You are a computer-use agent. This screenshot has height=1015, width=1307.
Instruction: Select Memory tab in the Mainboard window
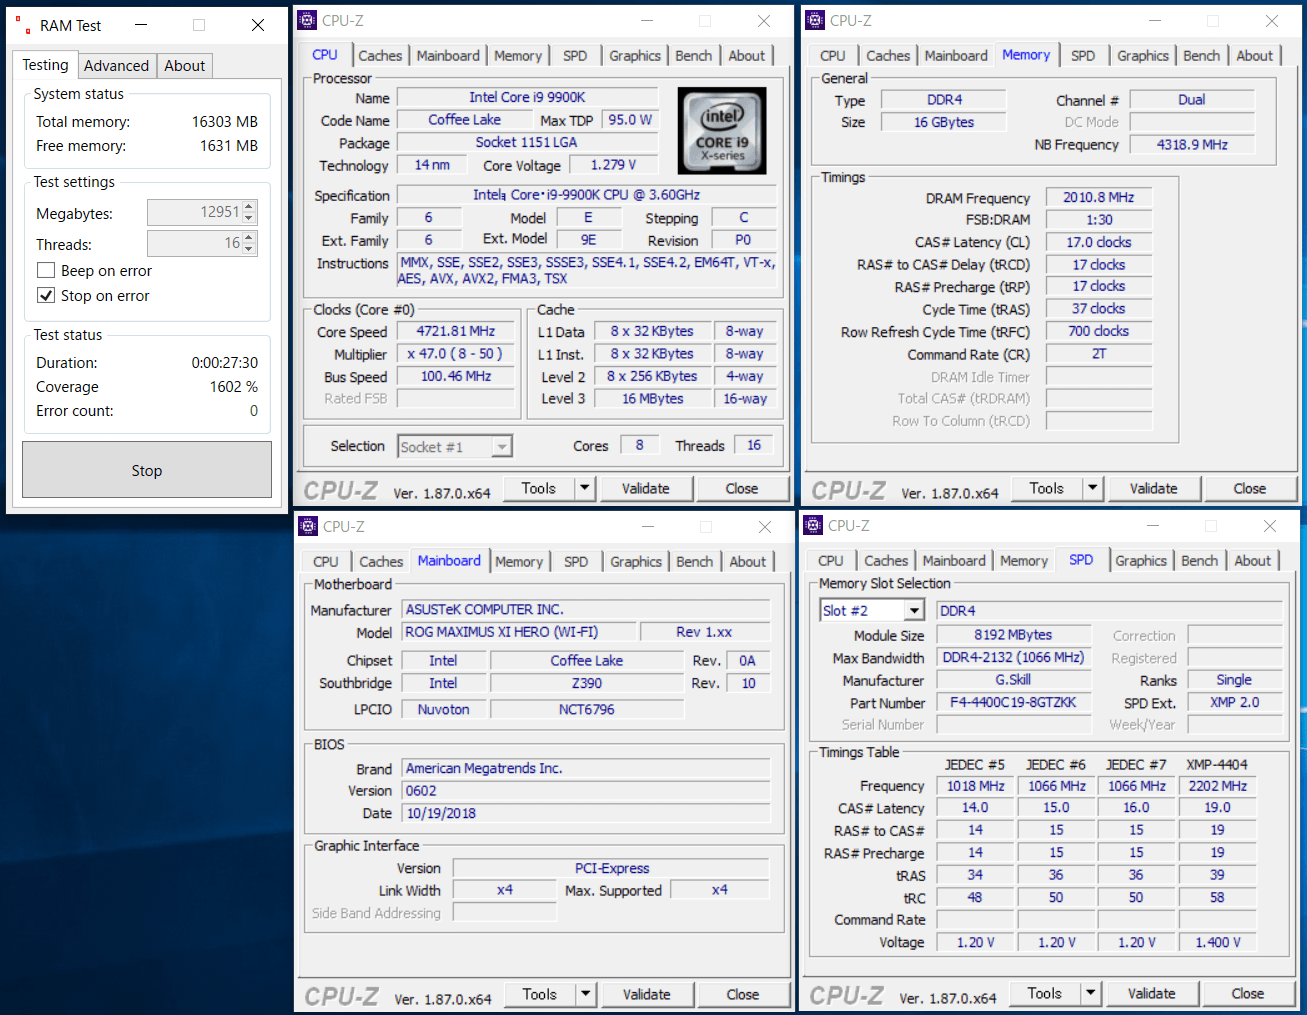pyautogui.click(x=519, y=562)
